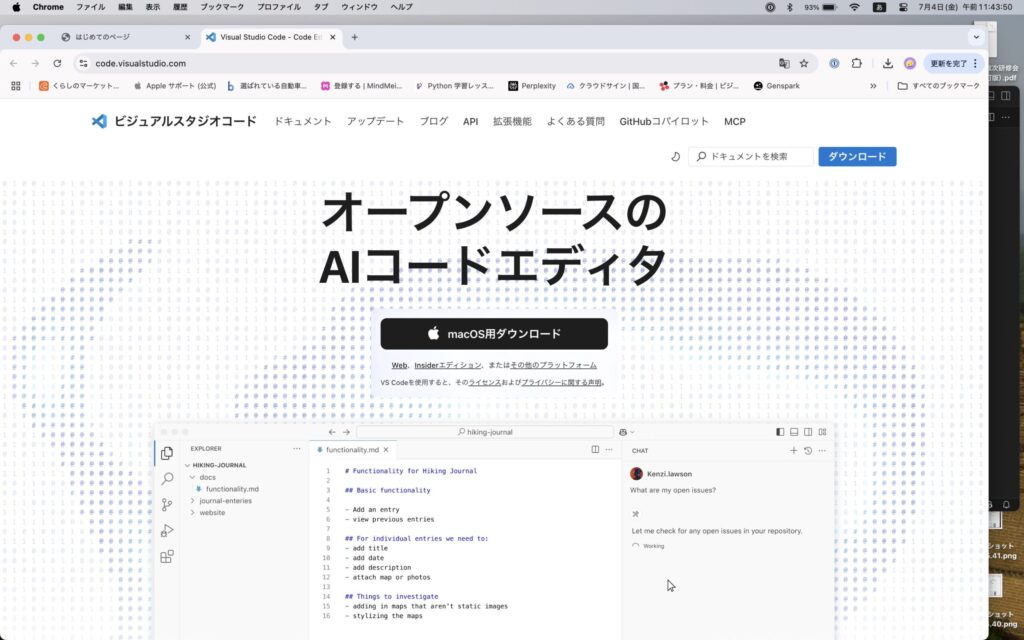This screenshot has height=640, width=1024.
Task: Open the すべてのブックマーク folder
Action: [x=938, y=86]
